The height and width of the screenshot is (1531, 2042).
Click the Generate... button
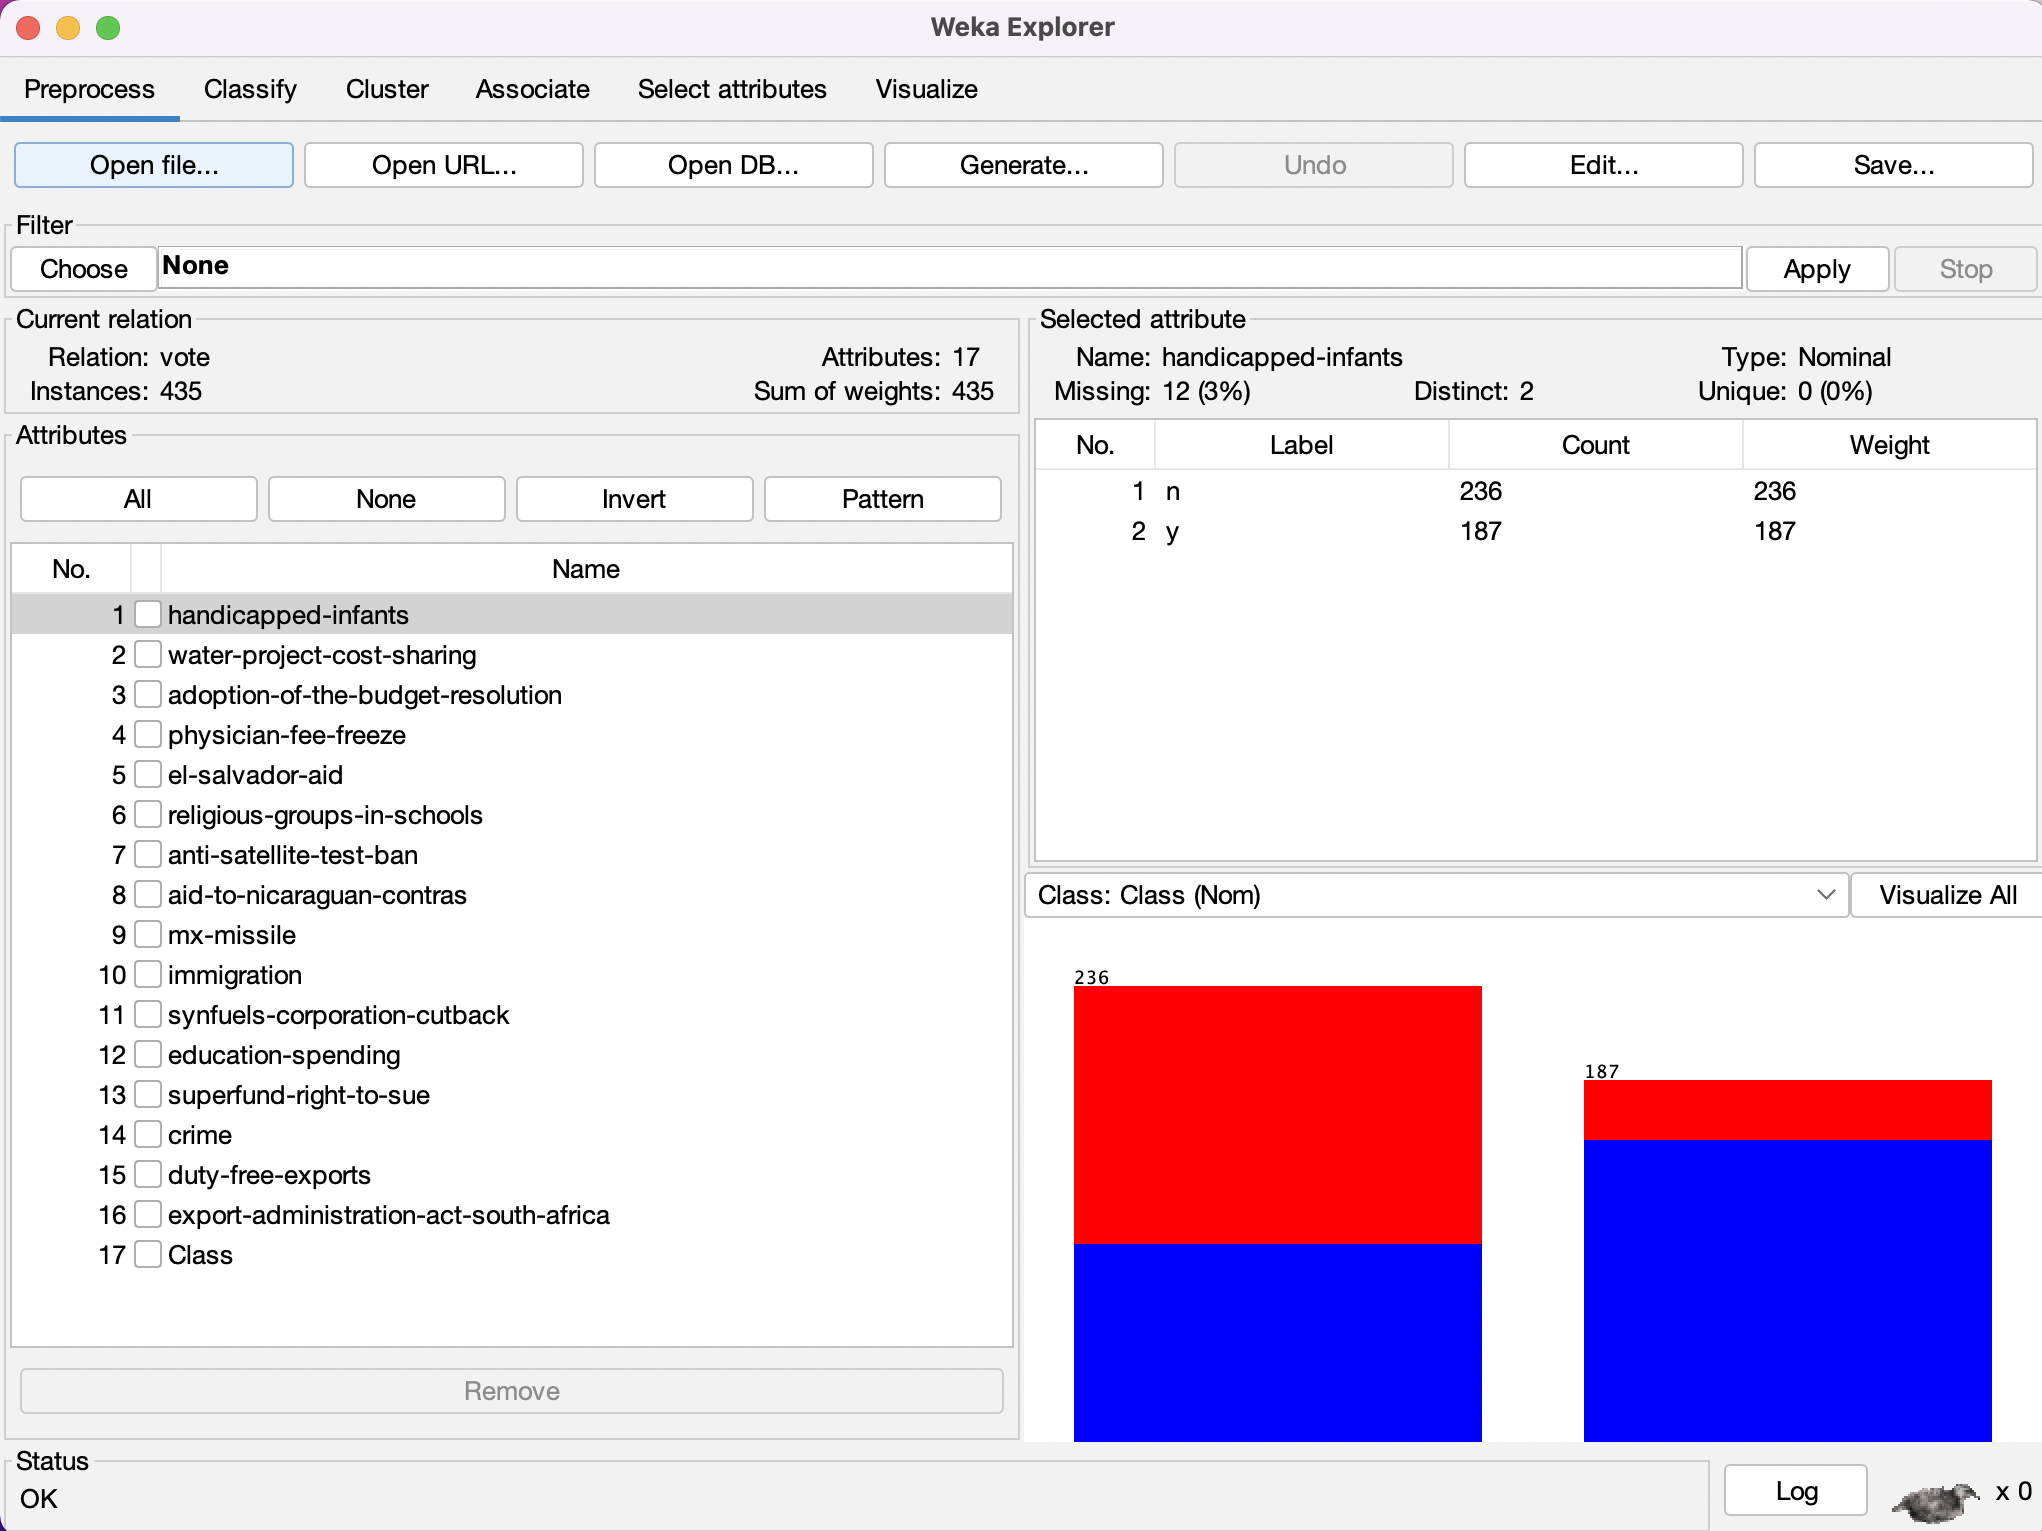coord(1022,165)
